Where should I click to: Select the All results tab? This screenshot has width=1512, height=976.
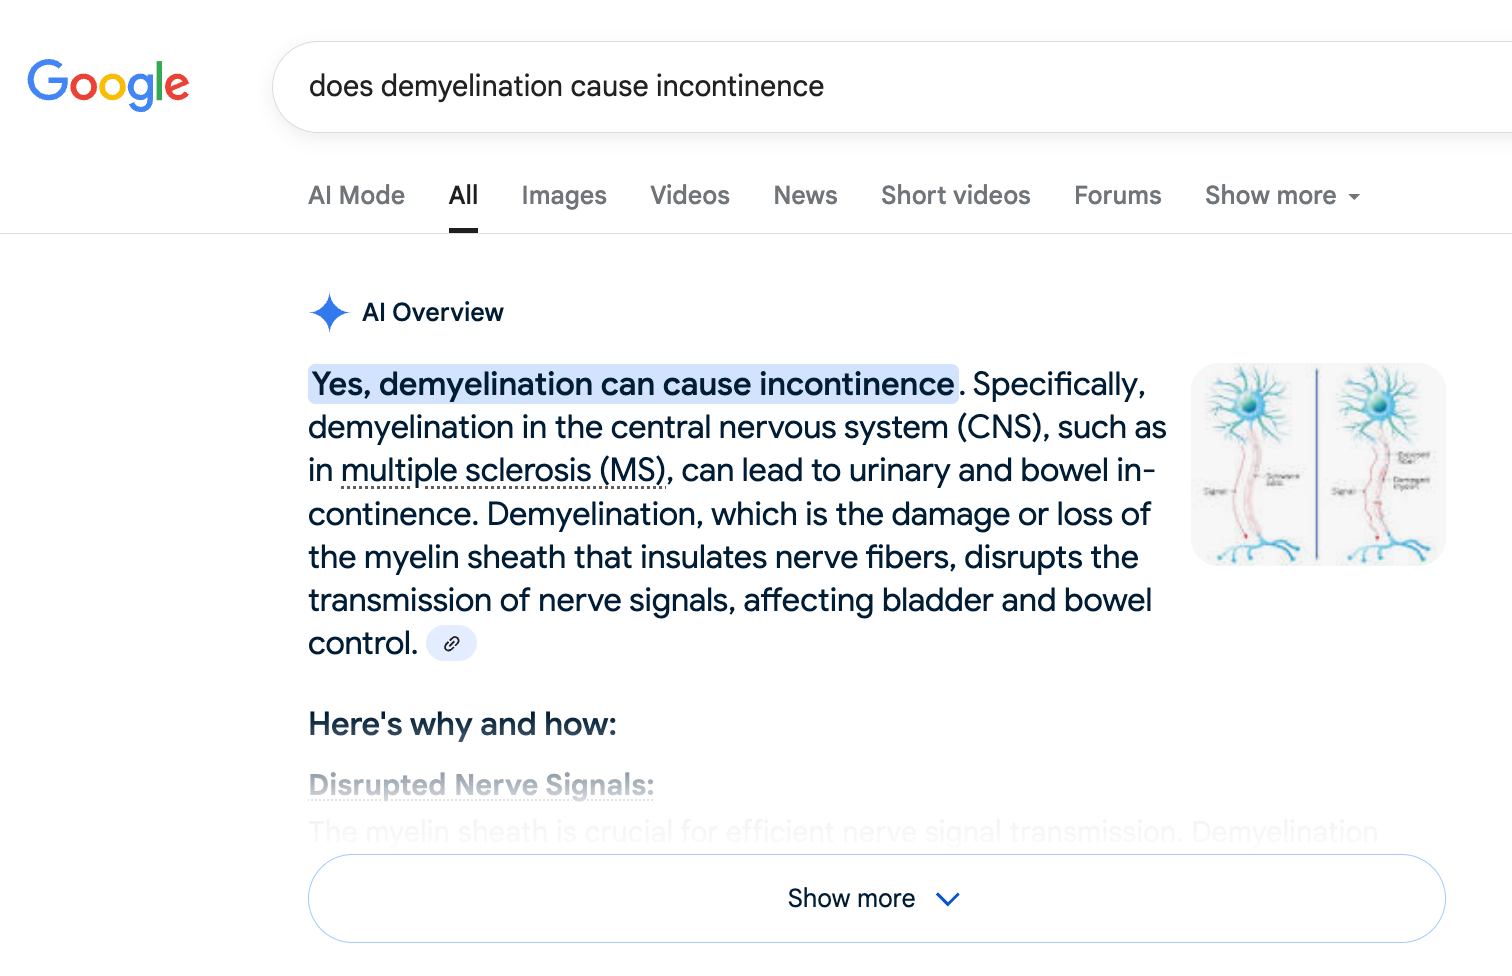[x=463, y=196]
